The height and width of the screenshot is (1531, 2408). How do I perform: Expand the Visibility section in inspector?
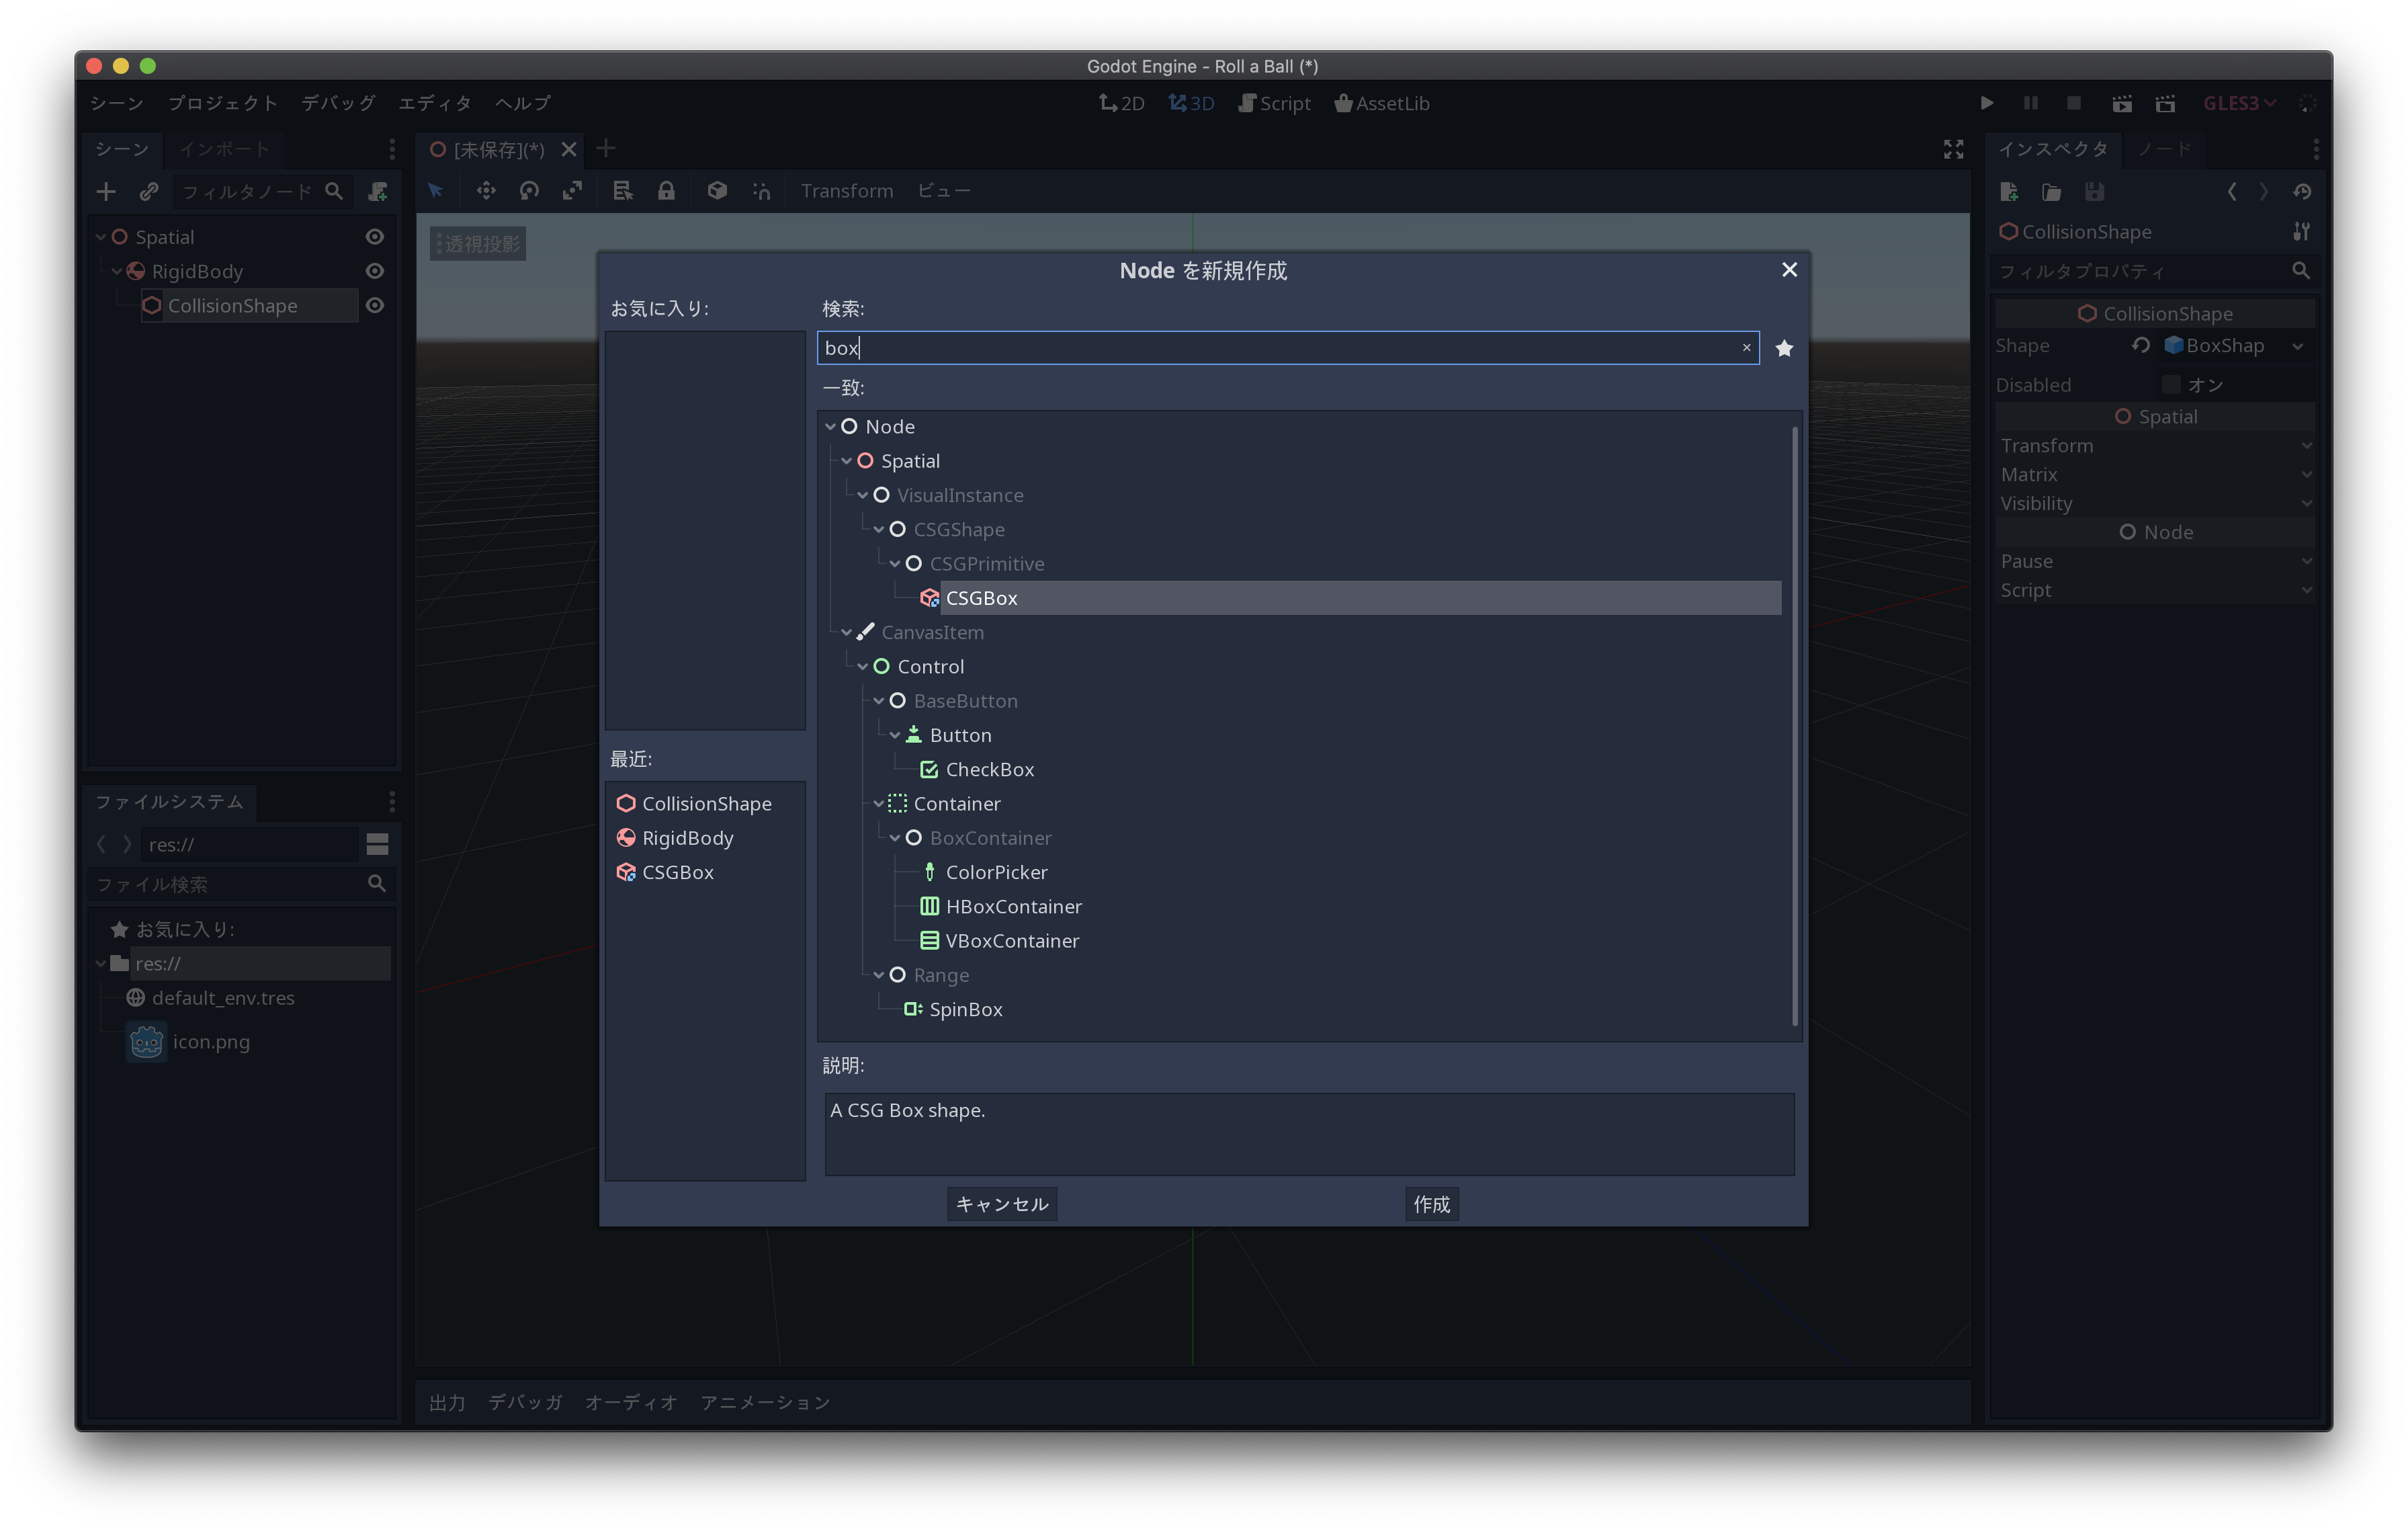tap(2155, 504)
